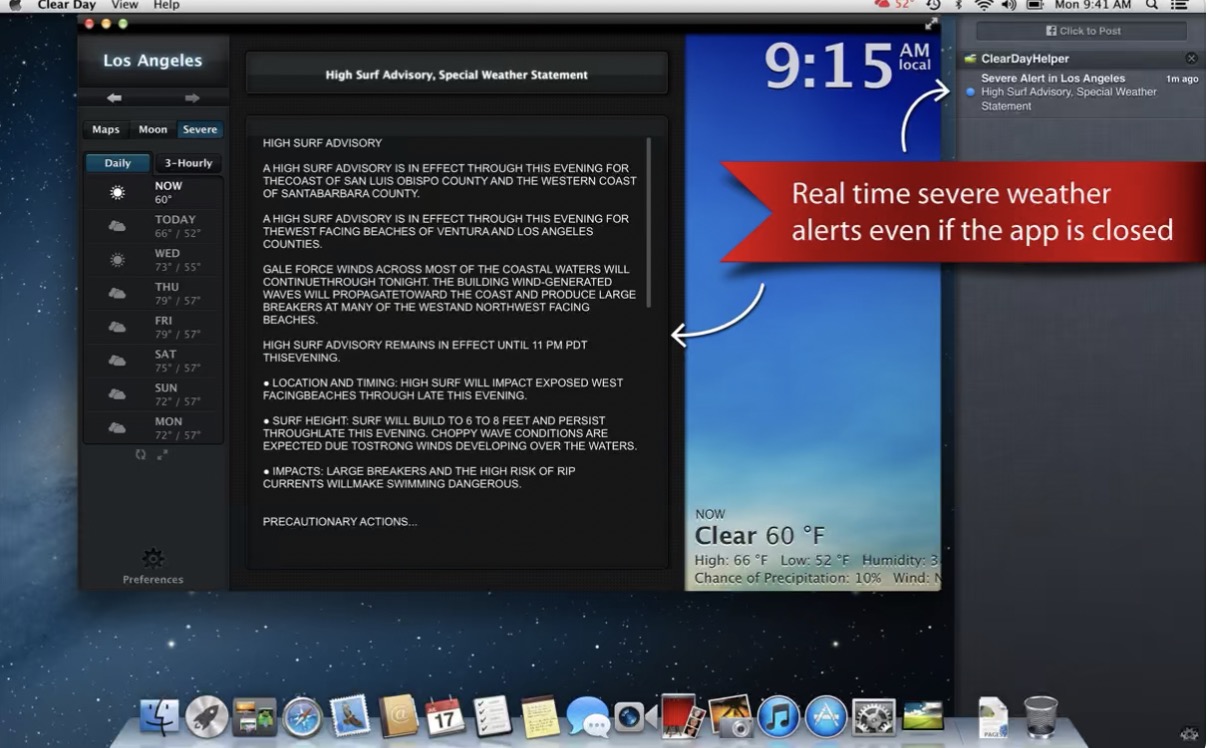Open the Clear Day icon in the Dock
Screen dimensions: 1208x748
(922, 716)
